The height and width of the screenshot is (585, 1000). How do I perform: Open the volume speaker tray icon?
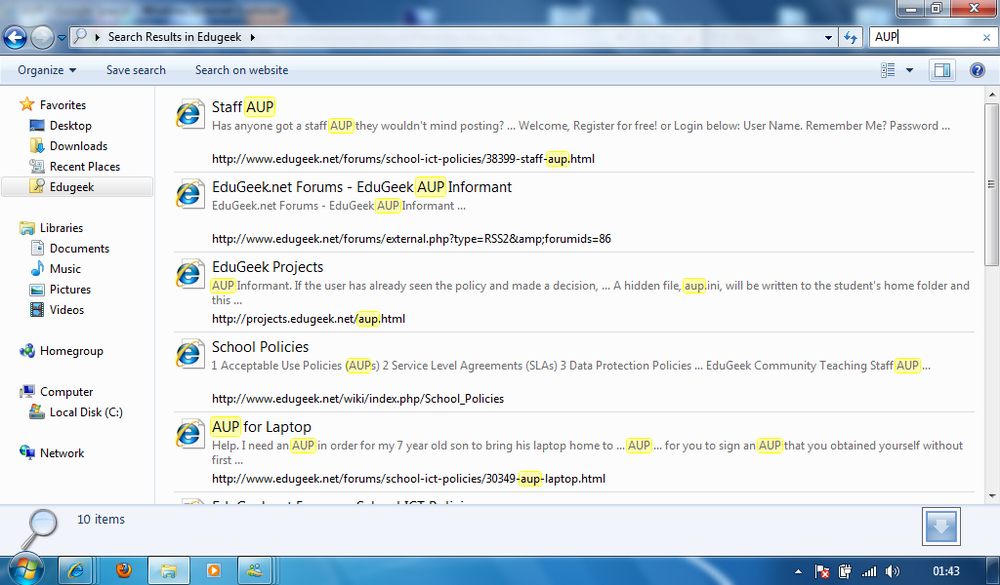coord(892,571)
